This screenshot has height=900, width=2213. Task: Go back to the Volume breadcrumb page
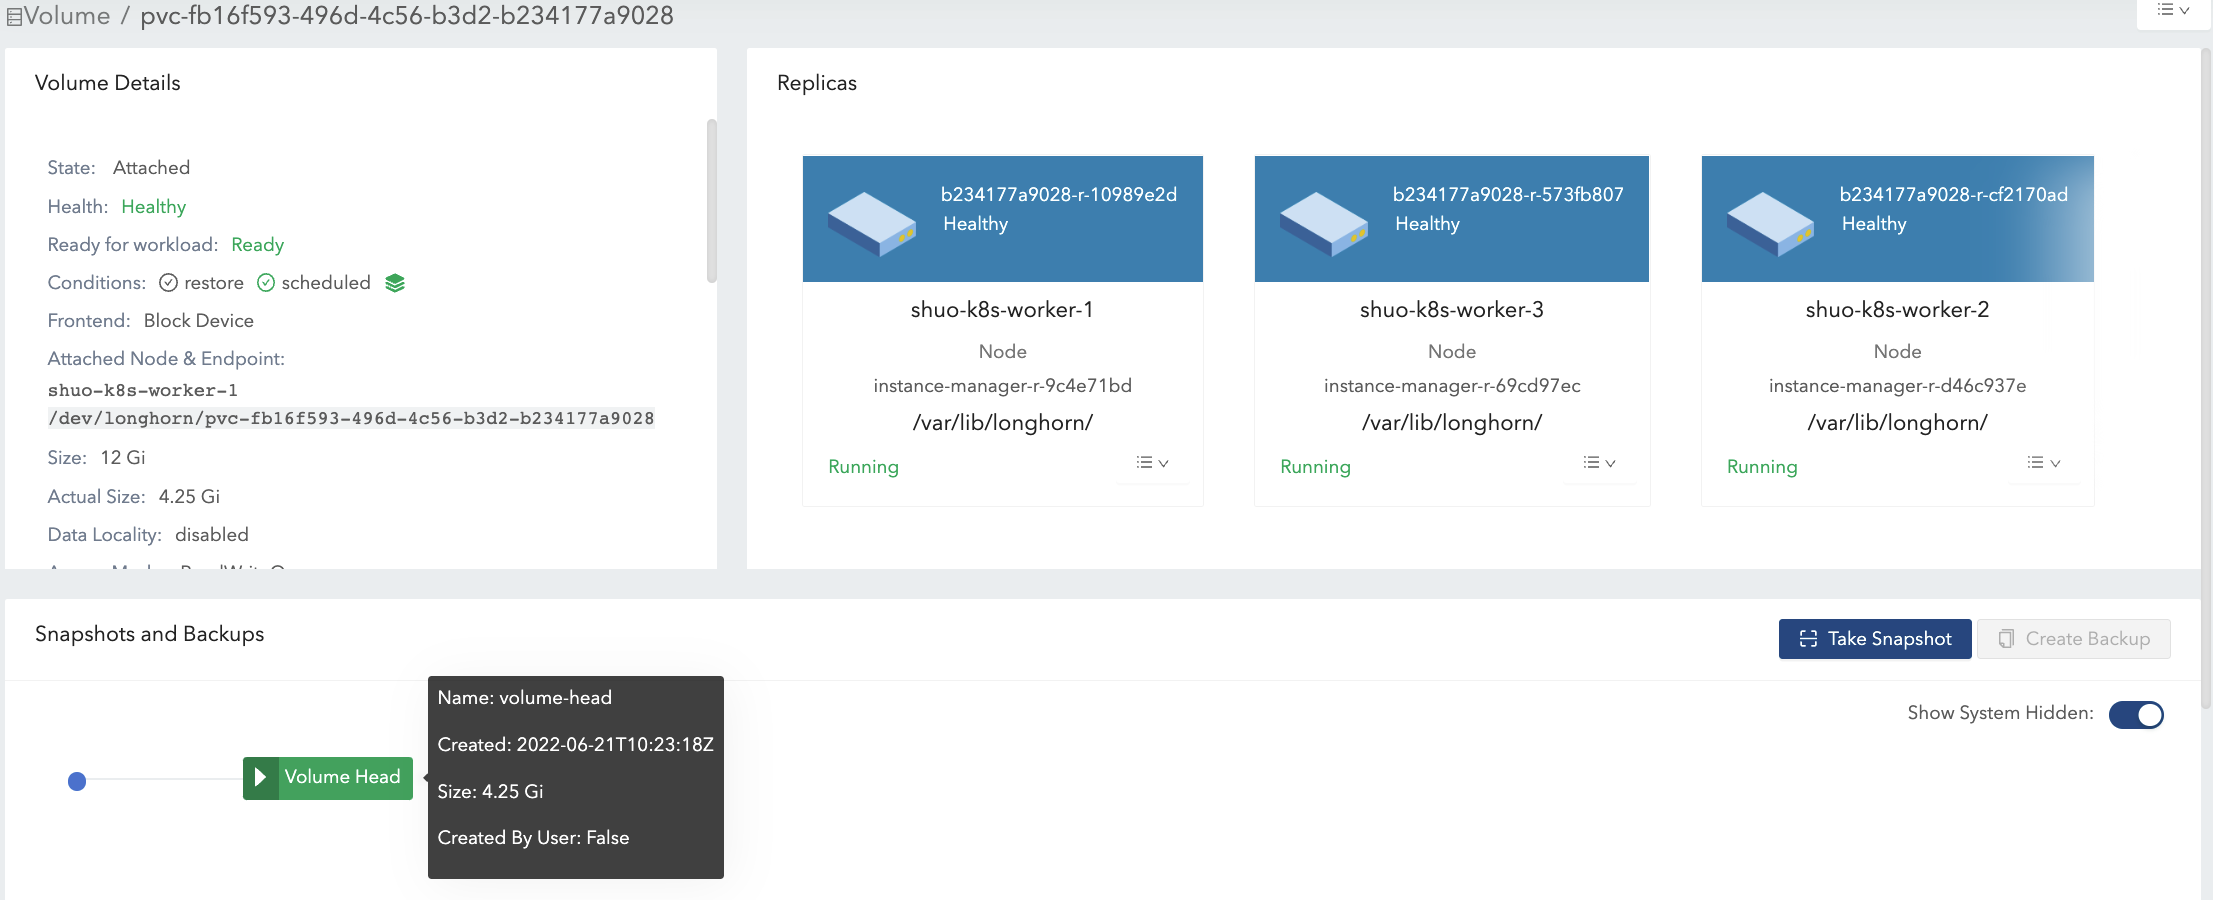point(67,16)
